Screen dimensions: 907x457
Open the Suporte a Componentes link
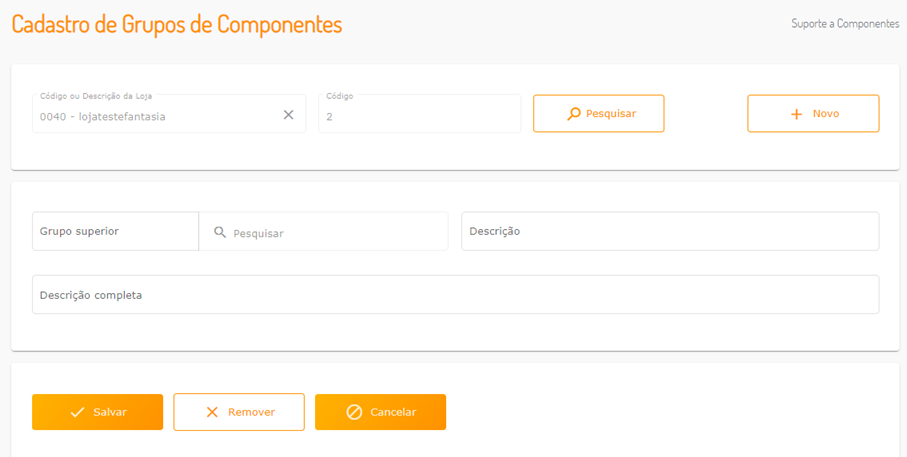[844, 24]
